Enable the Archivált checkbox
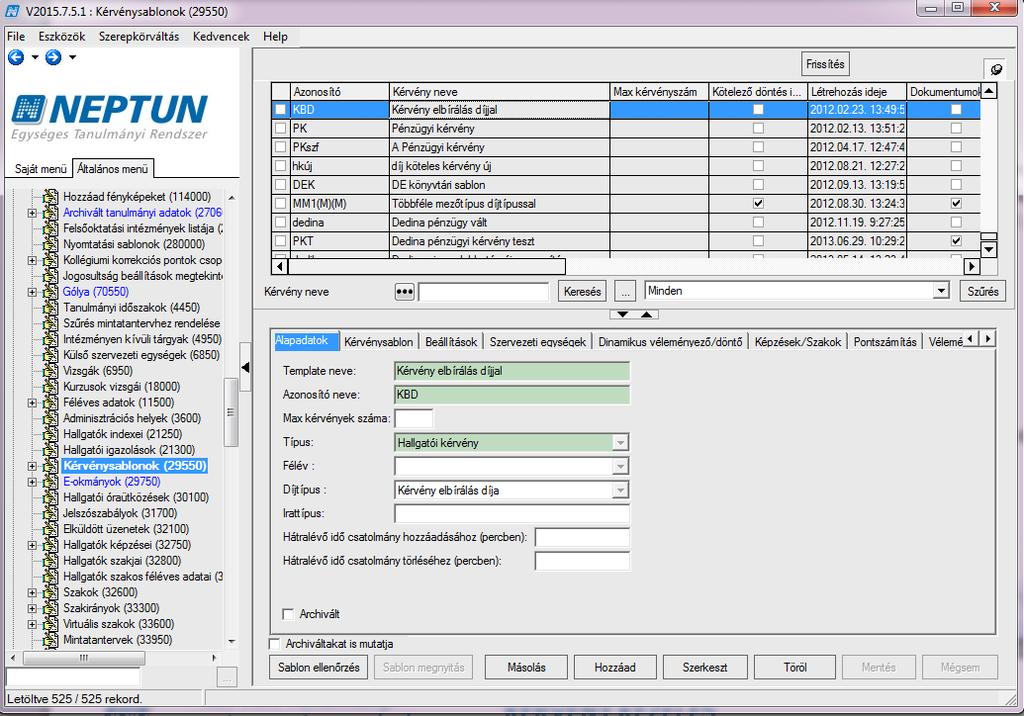1024x716 pixels. [x=288, y=614]
